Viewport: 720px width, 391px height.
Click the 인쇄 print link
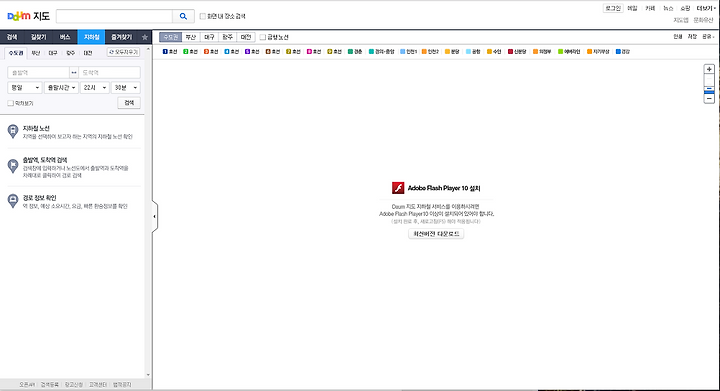point(678,37)
